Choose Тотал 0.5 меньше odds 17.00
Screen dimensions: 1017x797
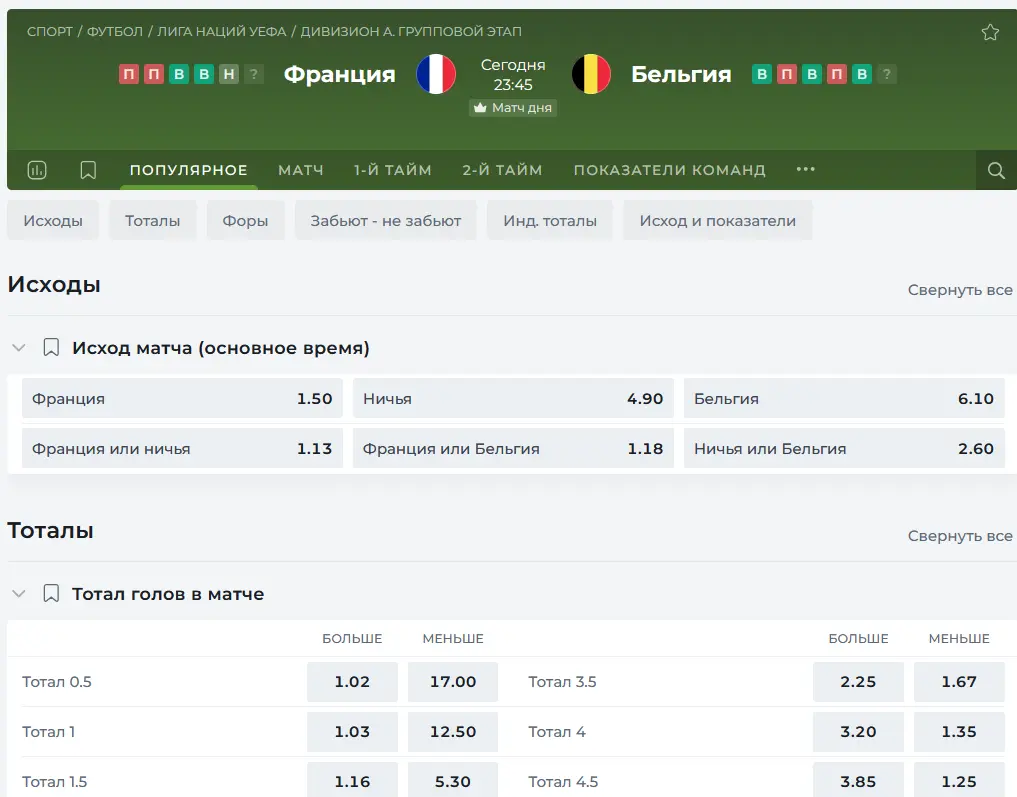[x=453, y=682]
